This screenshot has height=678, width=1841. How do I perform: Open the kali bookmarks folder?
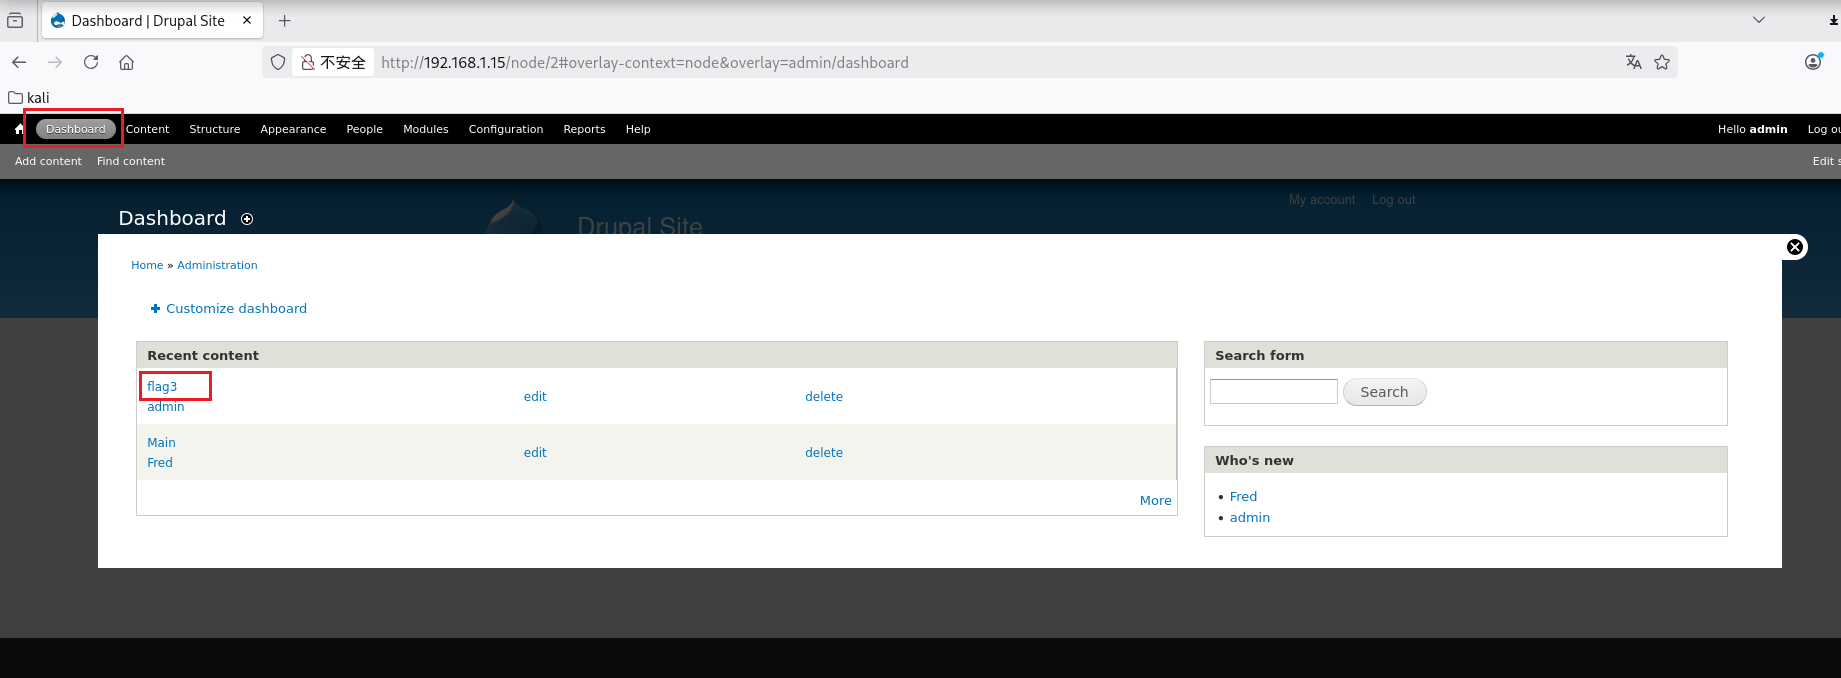tap(29, 97)
